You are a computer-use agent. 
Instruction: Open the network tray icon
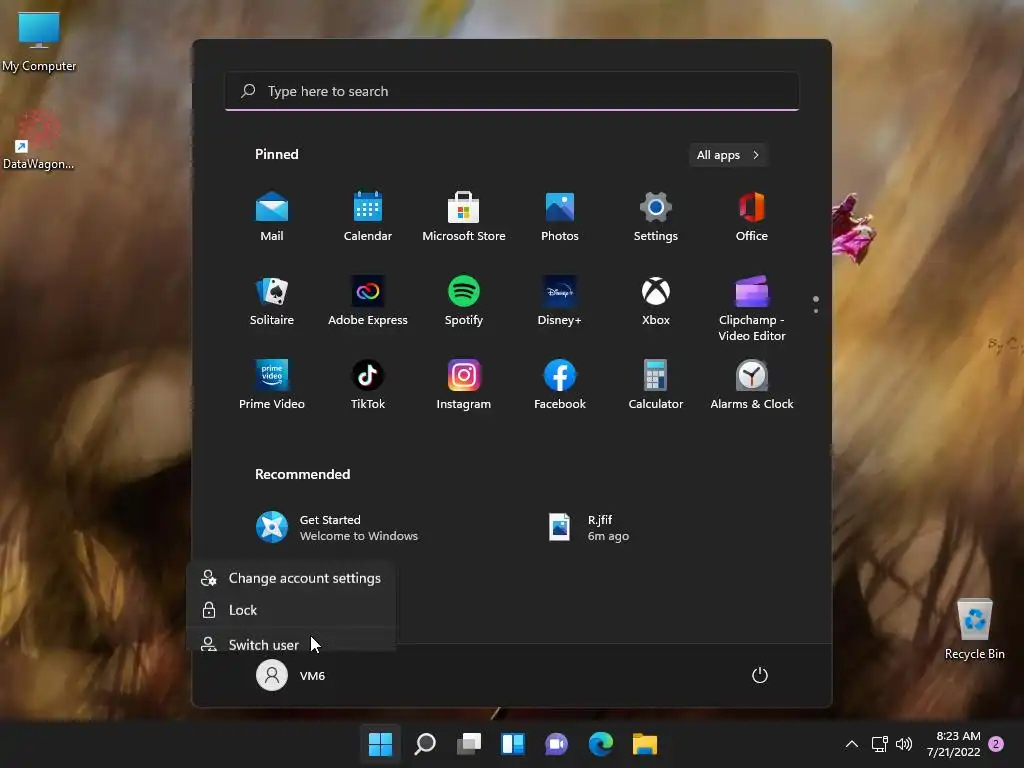880,744
